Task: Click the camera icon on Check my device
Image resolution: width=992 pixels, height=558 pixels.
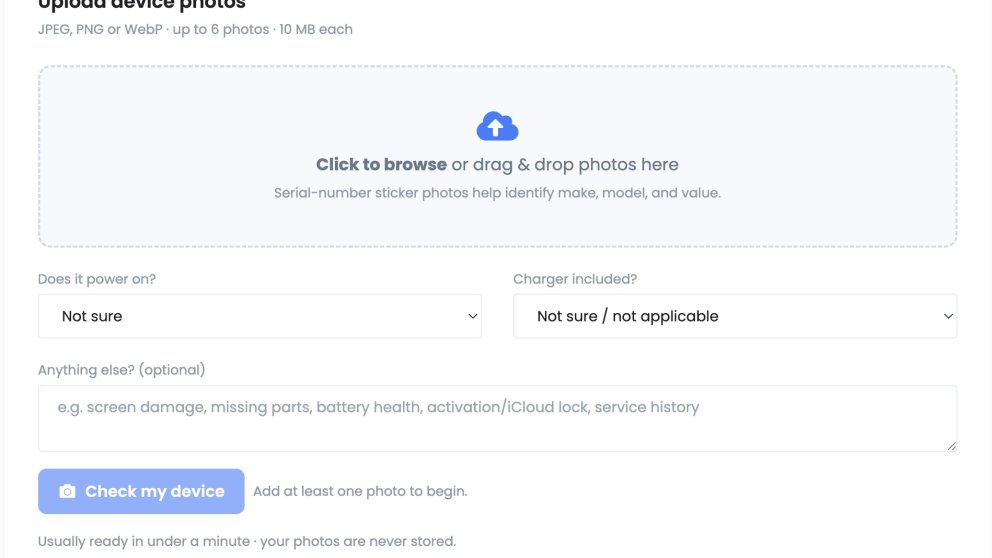Action: click(x=67, y=492)
